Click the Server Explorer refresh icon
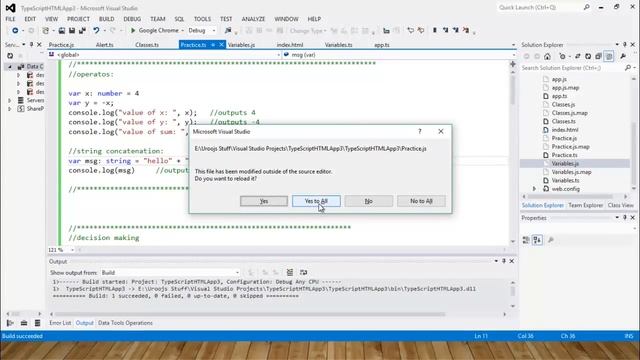The width and height of the screenshot is (640, 360). pos(10,56)
